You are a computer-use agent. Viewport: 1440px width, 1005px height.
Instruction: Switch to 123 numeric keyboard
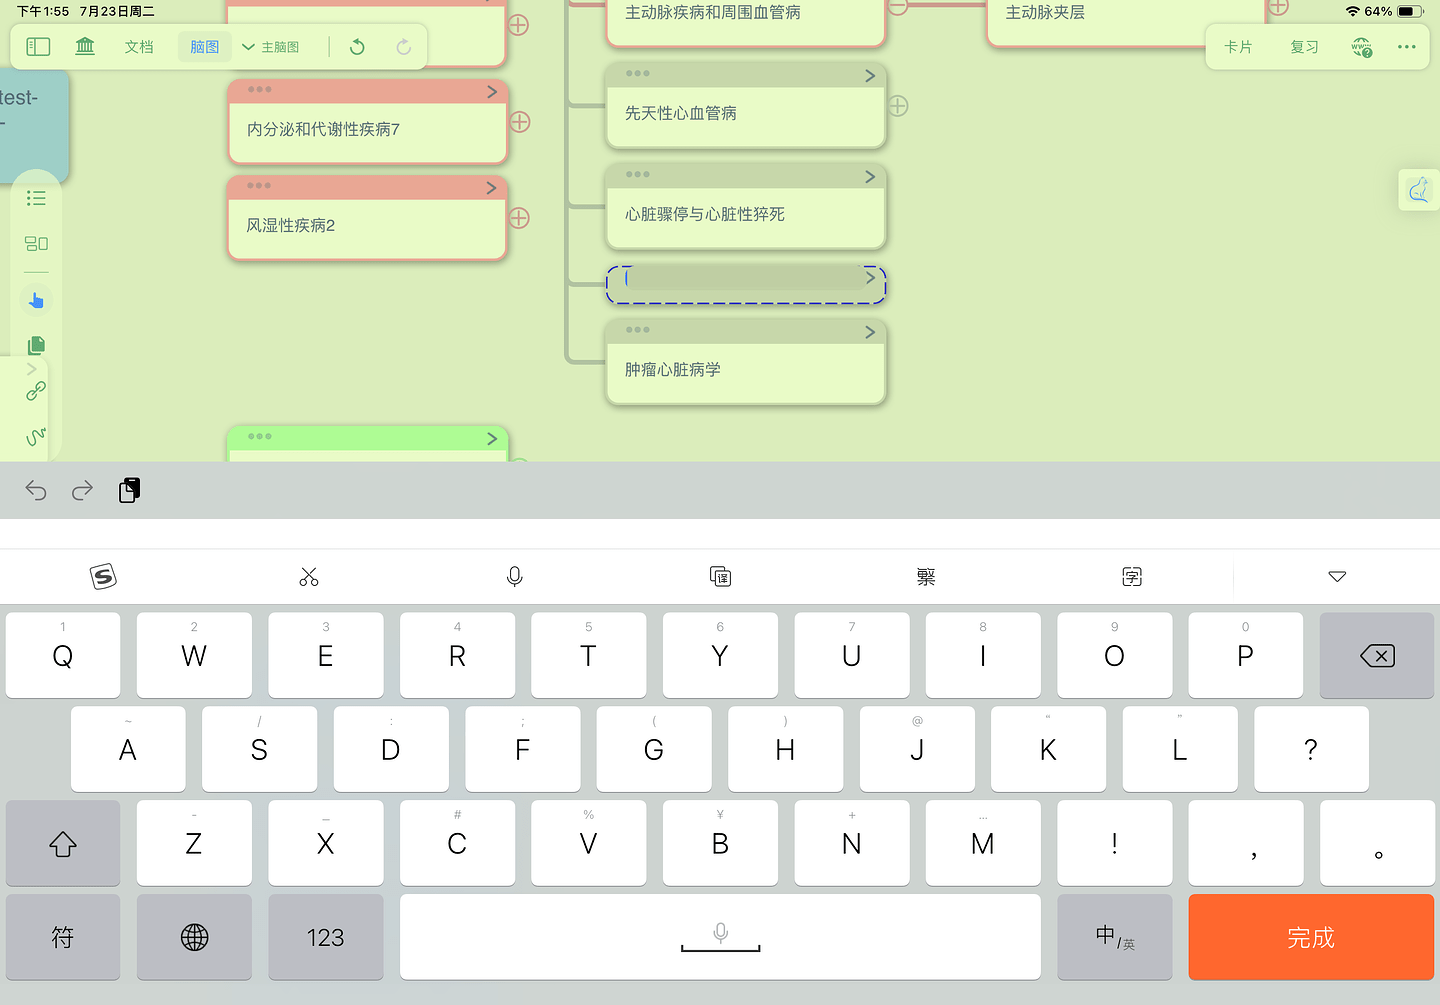pos(326,937)
